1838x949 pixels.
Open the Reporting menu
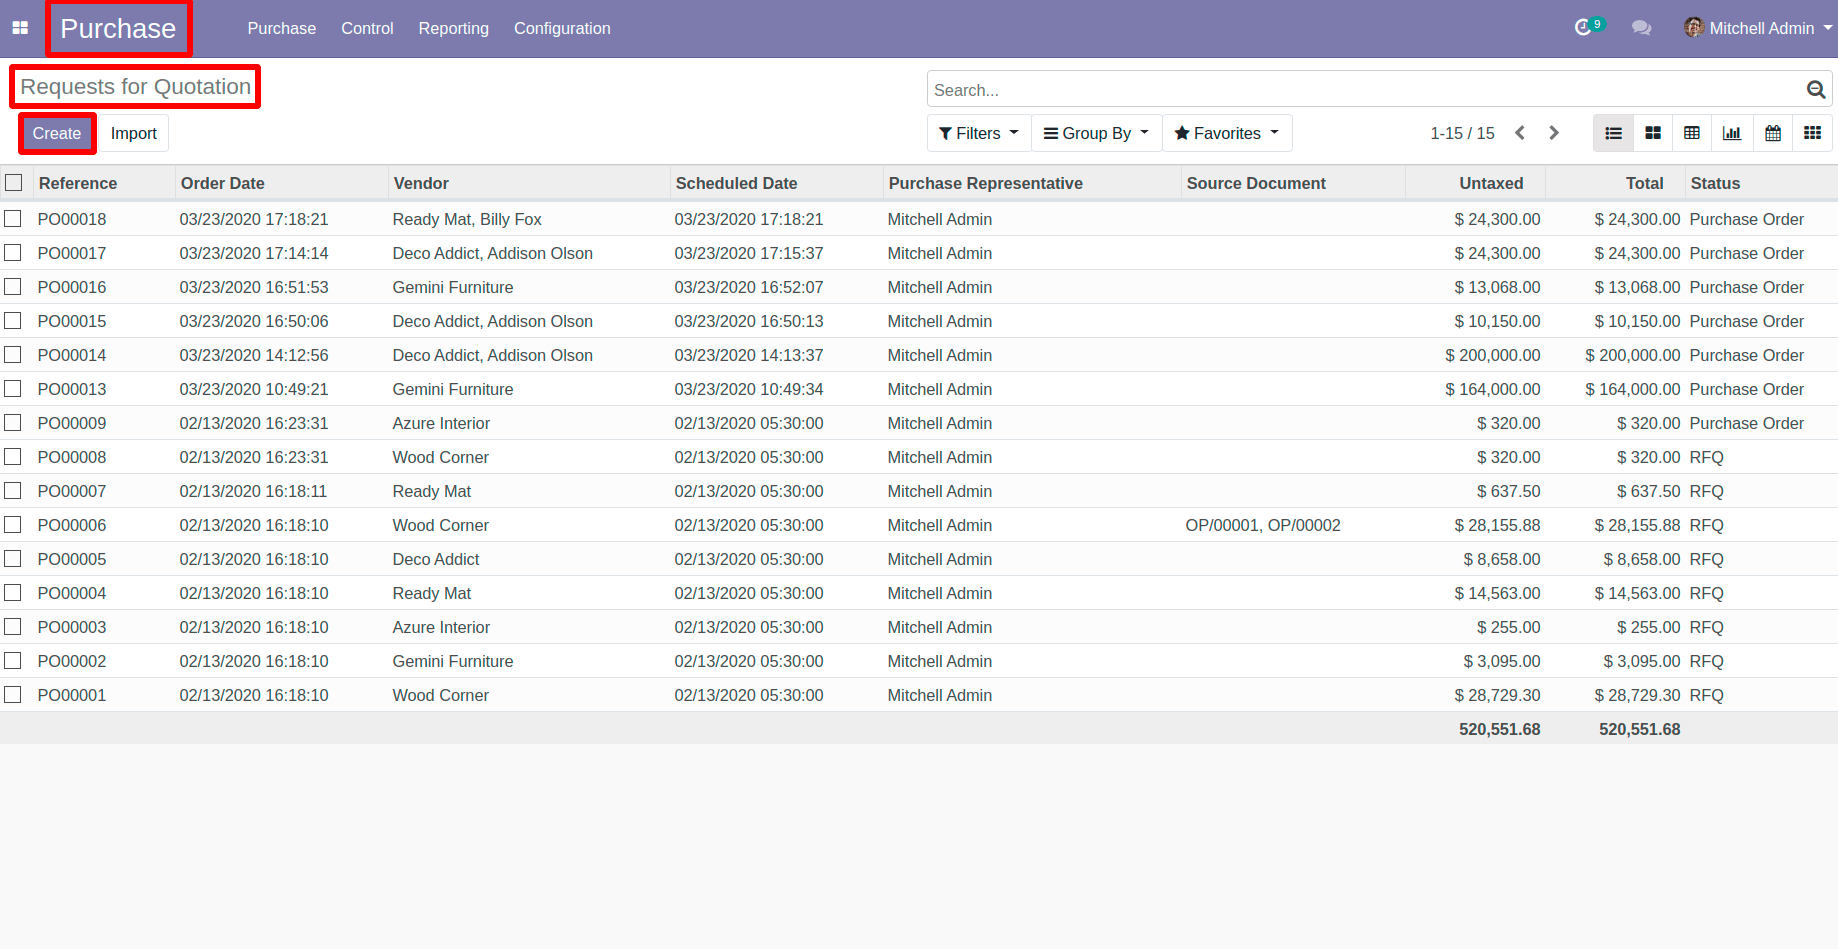click(x=454, y=28)
